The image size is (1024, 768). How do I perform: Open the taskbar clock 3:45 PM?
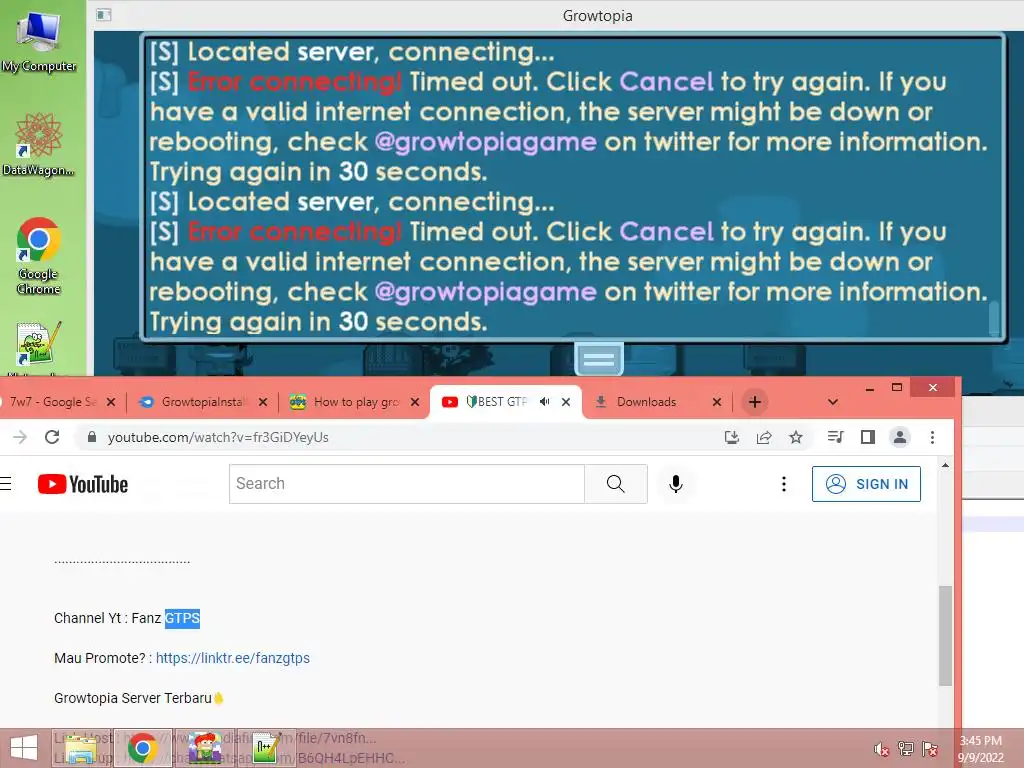click(981, 749)
